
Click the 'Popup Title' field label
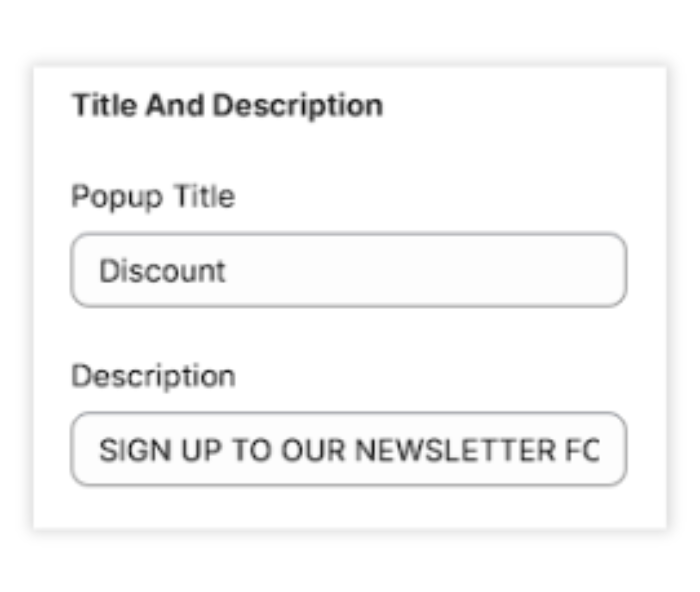pyautogui.click(x=153, y=196)
